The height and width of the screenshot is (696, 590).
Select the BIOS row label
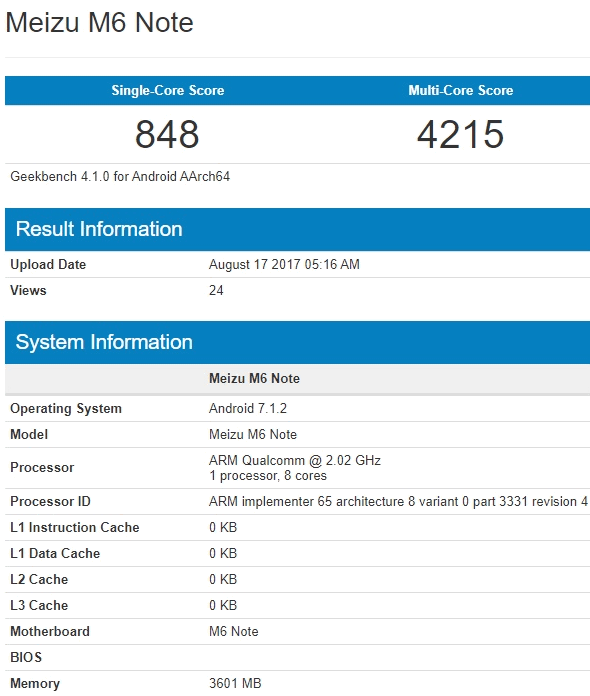26,657
